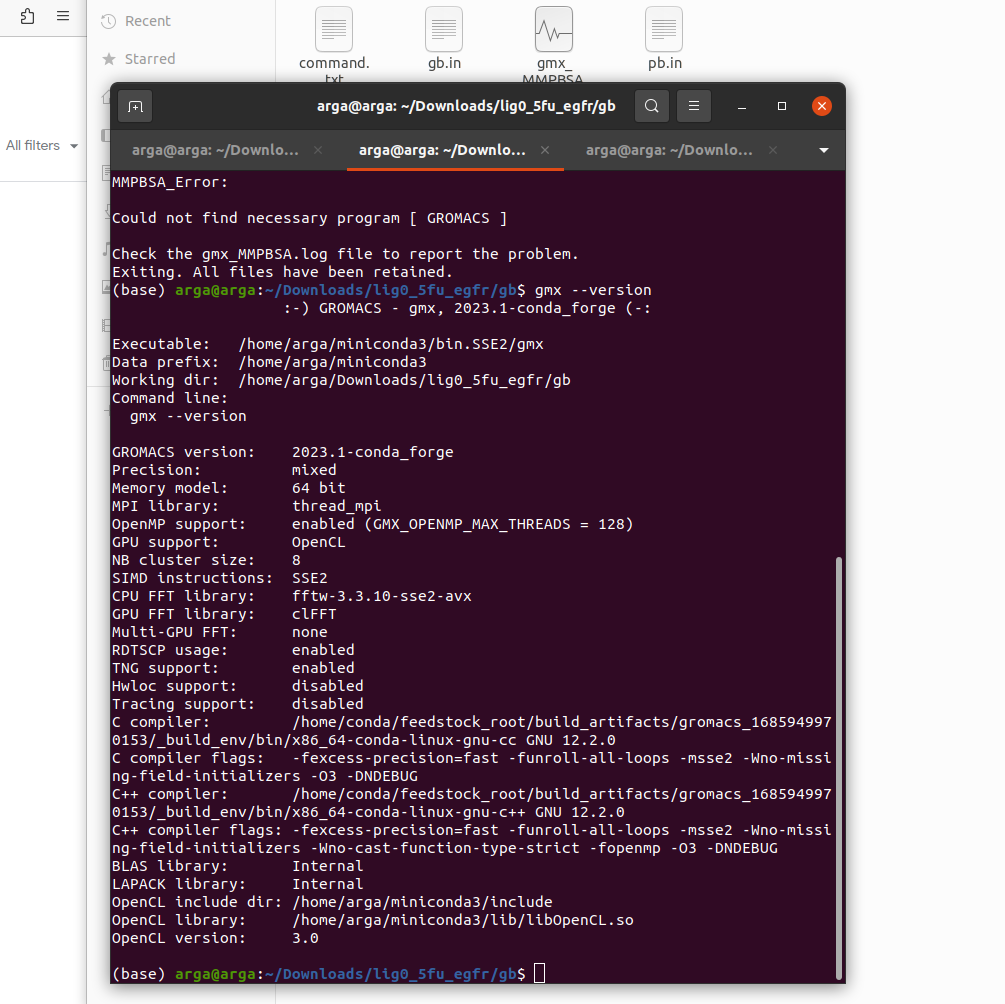Screen dimensions: 1005x1004
Task: Select the gmx_MMPBSA file icon
Action: point(553,28)
